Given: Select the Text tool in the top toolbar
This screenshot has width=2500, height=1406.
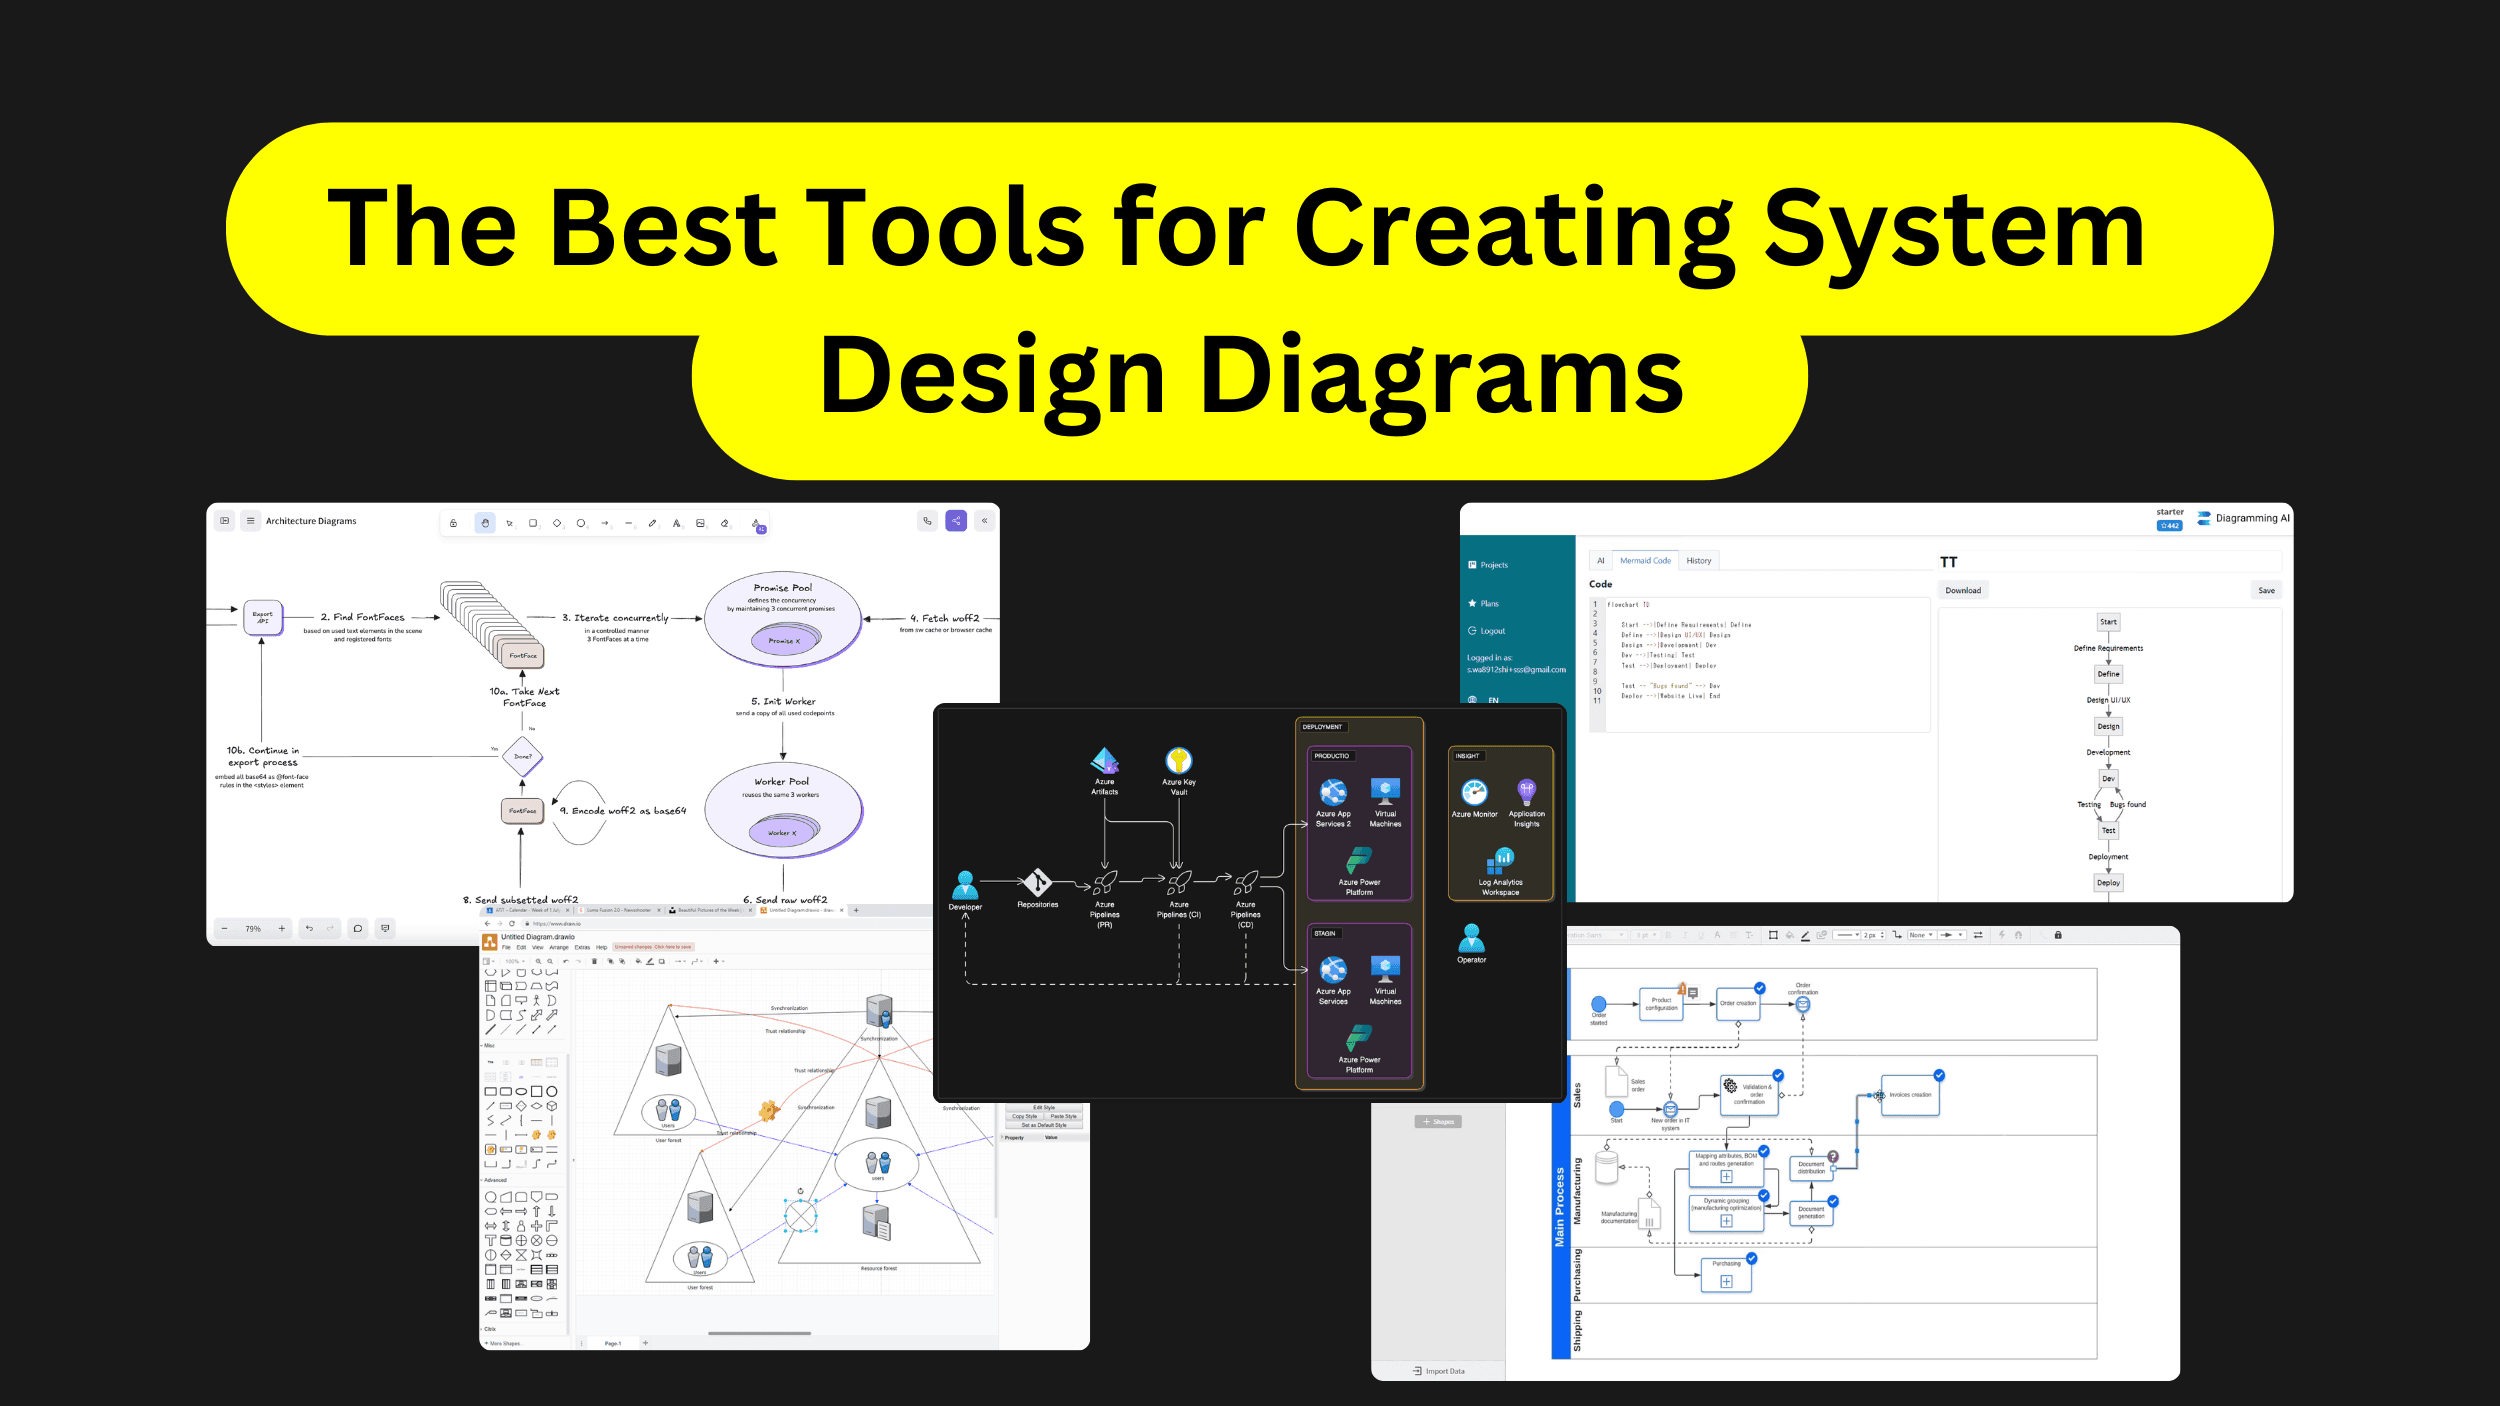Looking at the screenshot, I should point(676,523).
